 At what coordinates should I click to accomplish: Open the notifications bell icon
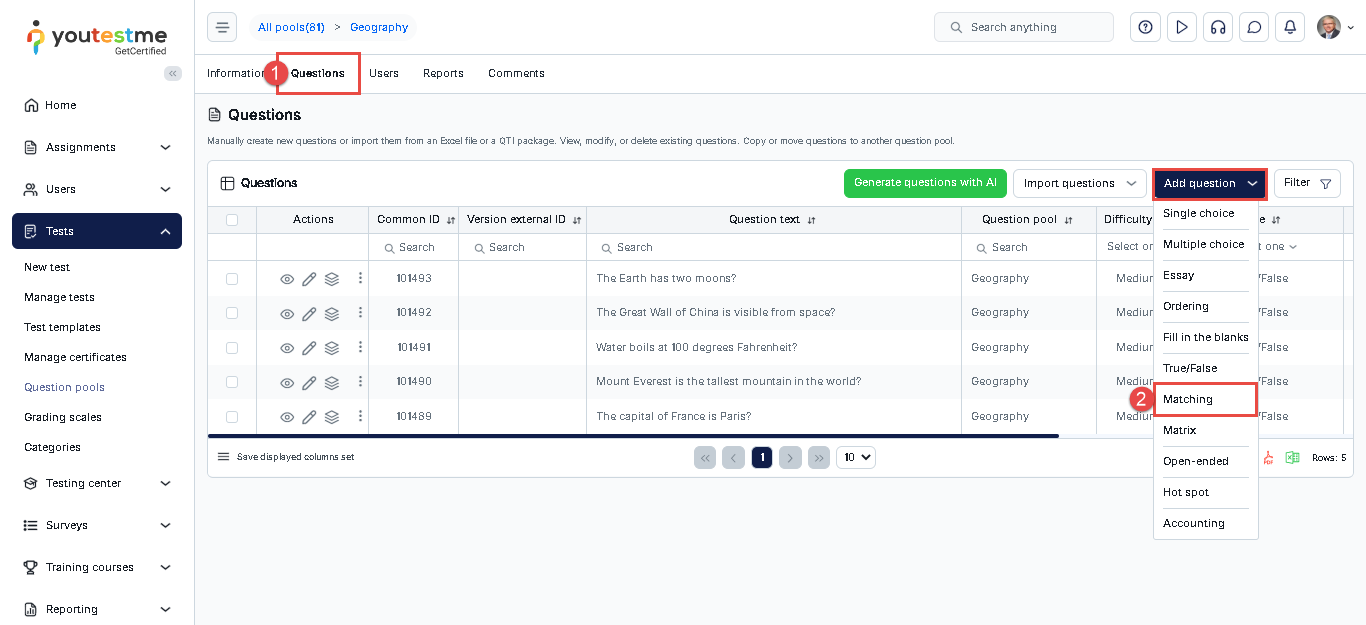[1290, 27]
